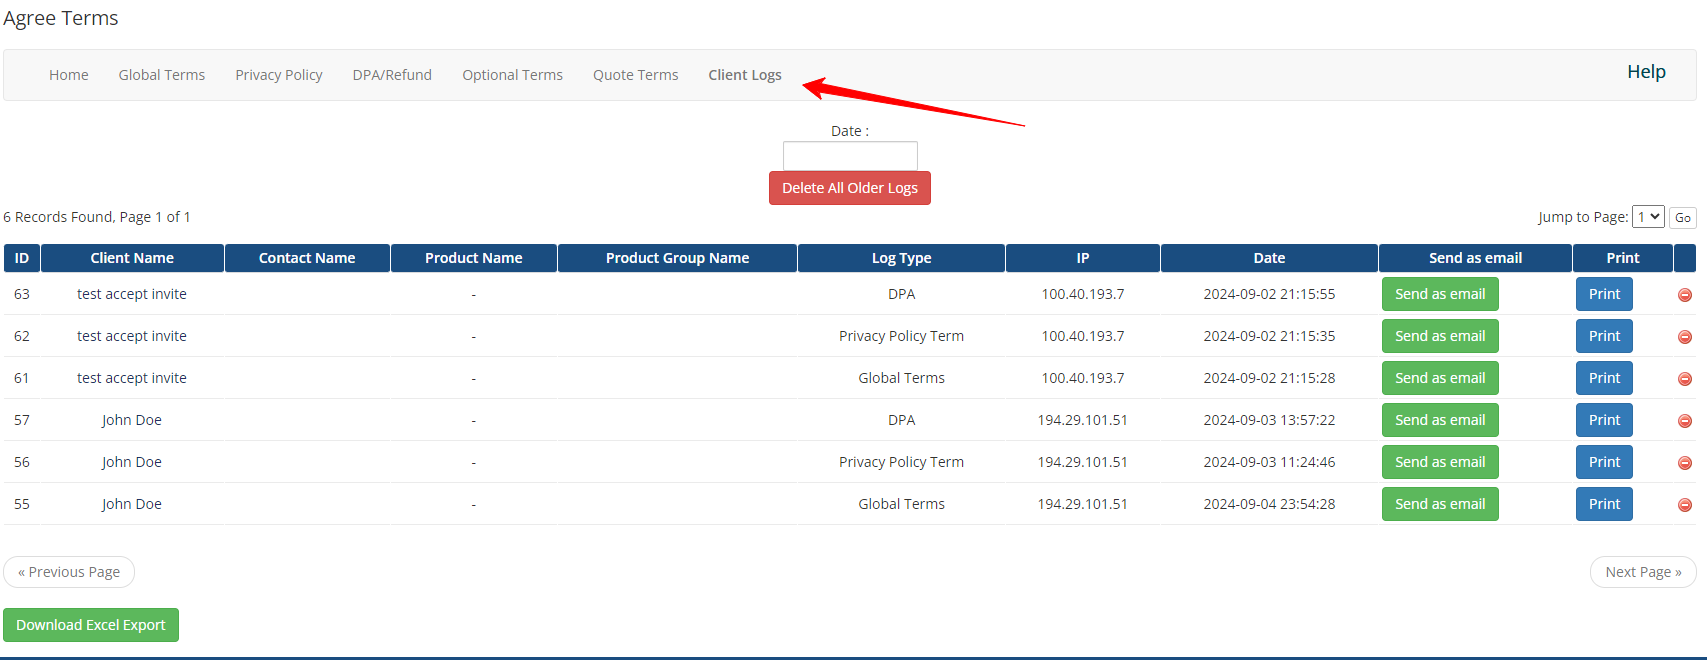Viewport: 1707px width, 660px height.
Task: Click the Date input field
Action: click(x=849, y=156)
